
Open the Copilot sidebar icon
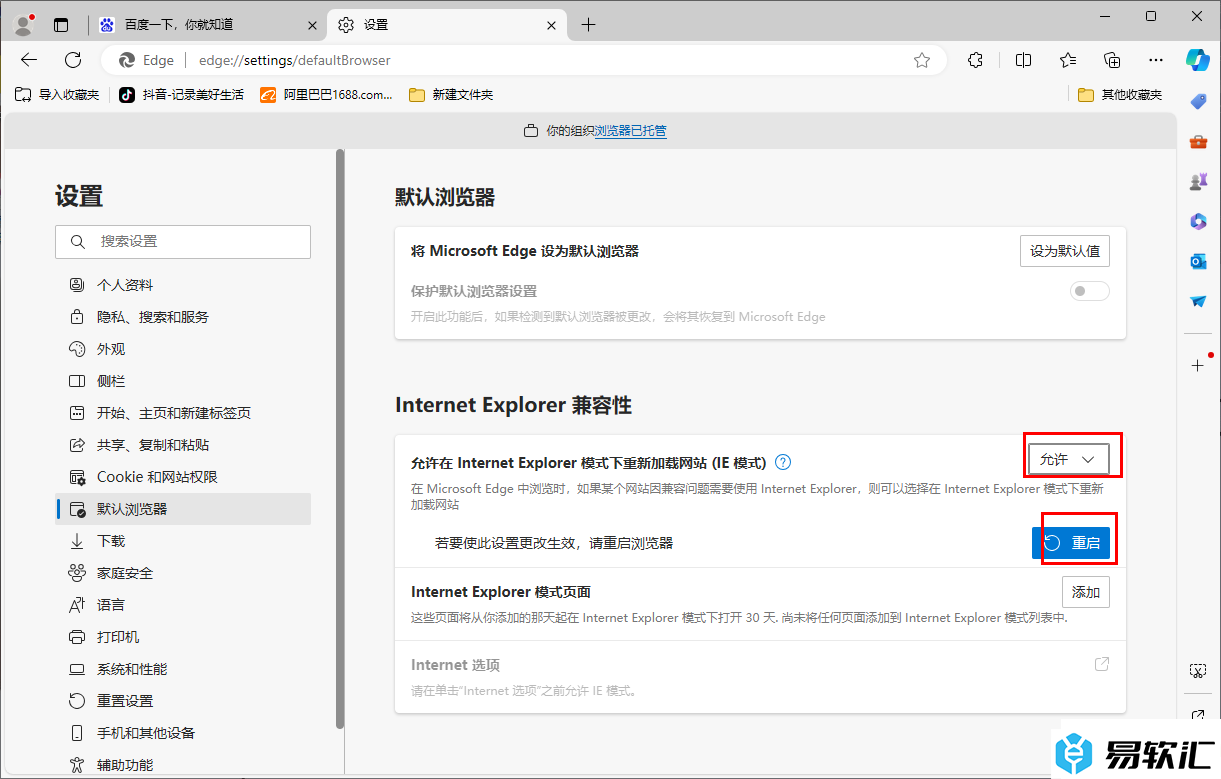point(1198,59)
